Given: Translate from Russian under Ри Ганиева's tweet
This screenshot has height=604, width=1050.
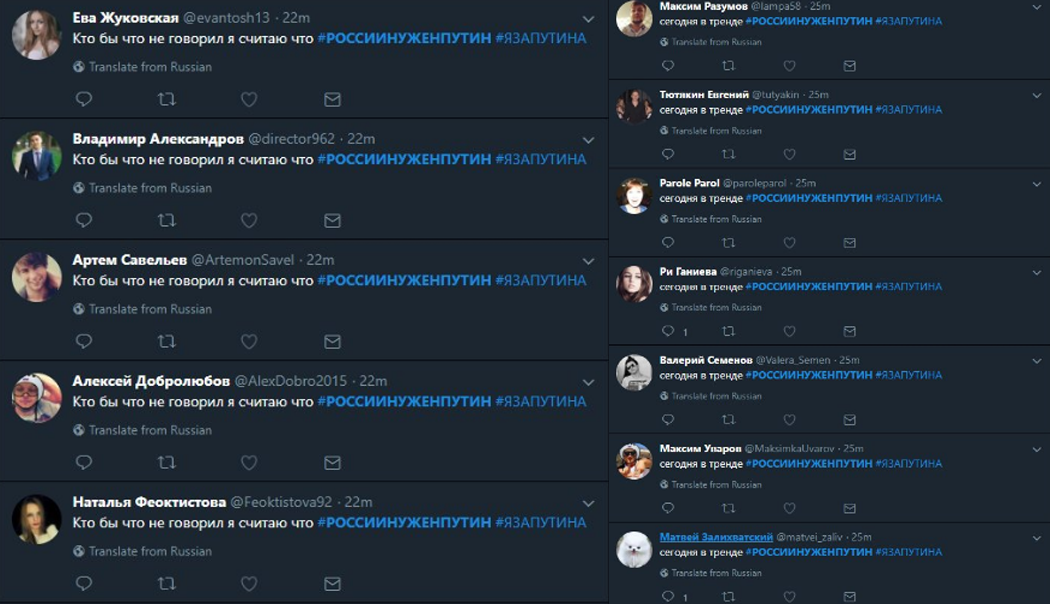Looking at the screenshot, I should (710, 307).
